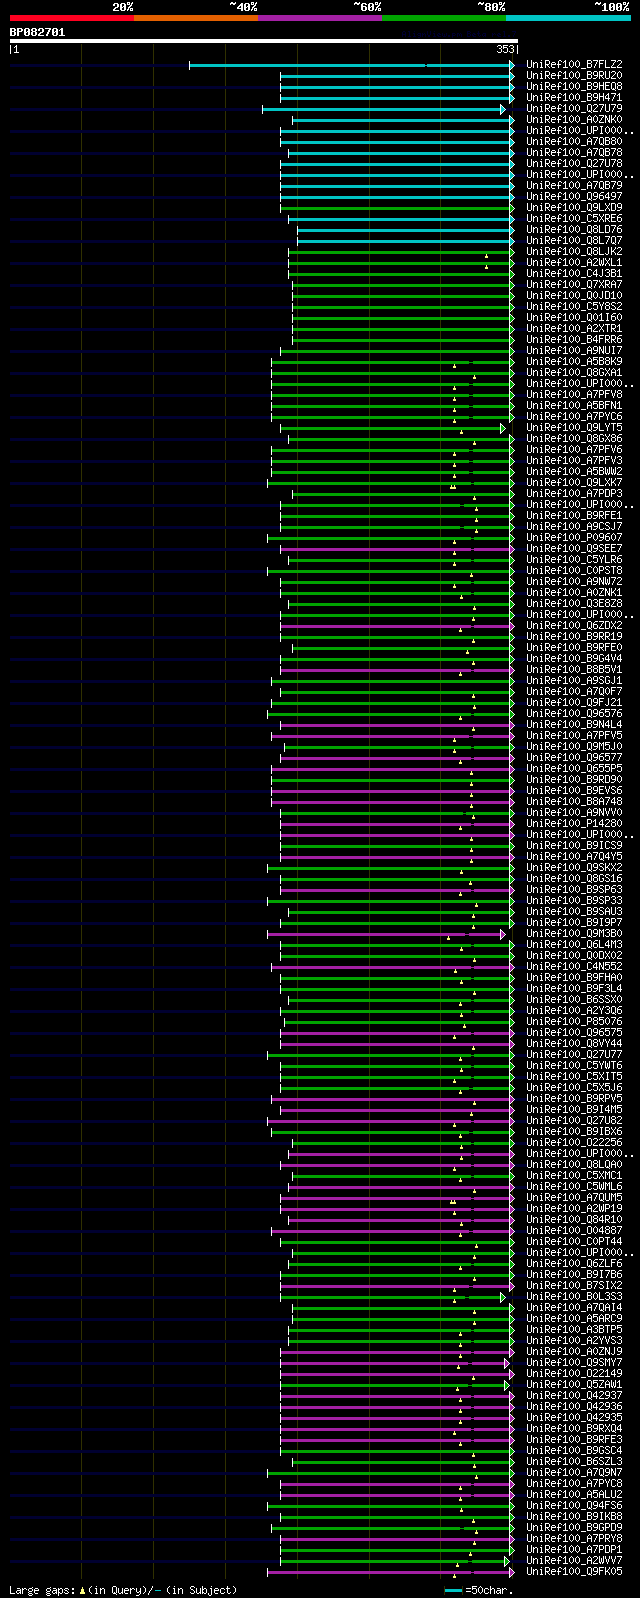Image resolution: width=640 pixels, height=1598 pixels.
Task: Click the white query sequence bar
Action: coord(264,41)
